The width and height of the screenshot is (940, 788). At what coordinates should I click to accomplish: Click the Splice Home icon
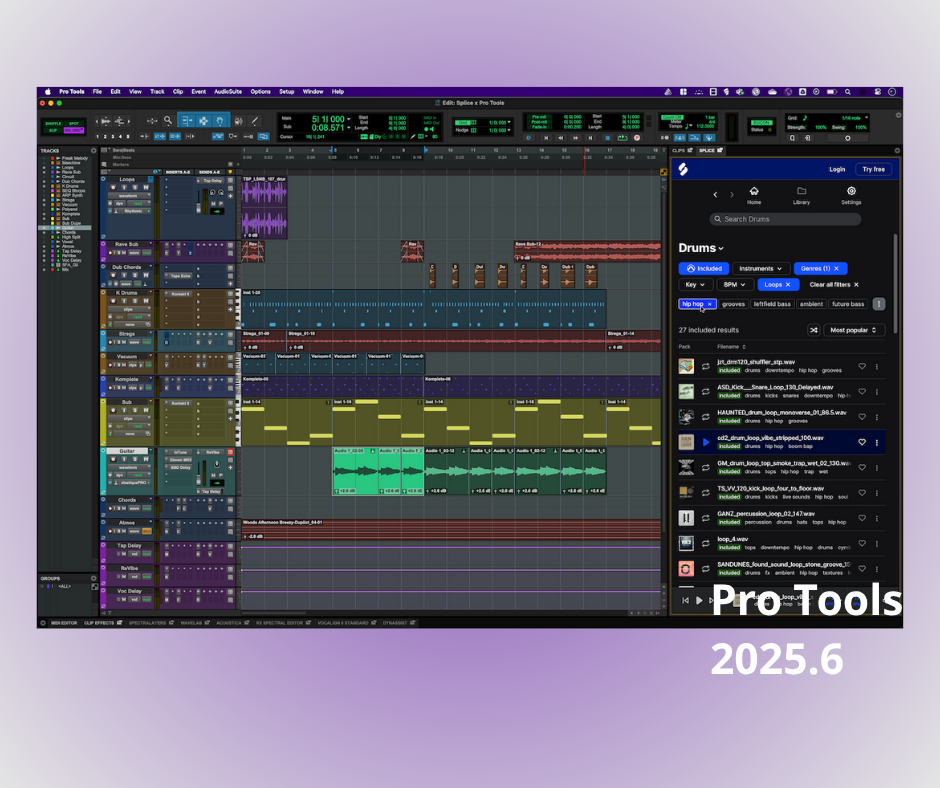point(754,190)
